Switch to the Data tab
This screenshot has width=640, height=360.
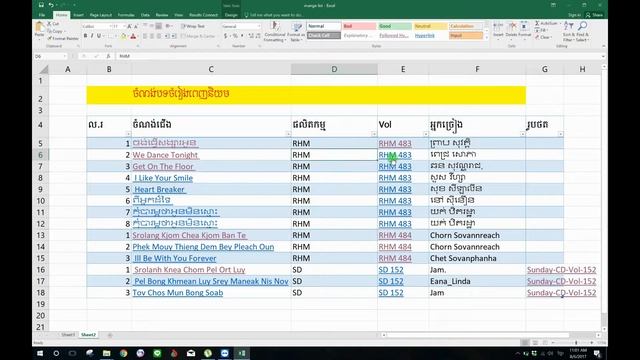coord(145,15)
